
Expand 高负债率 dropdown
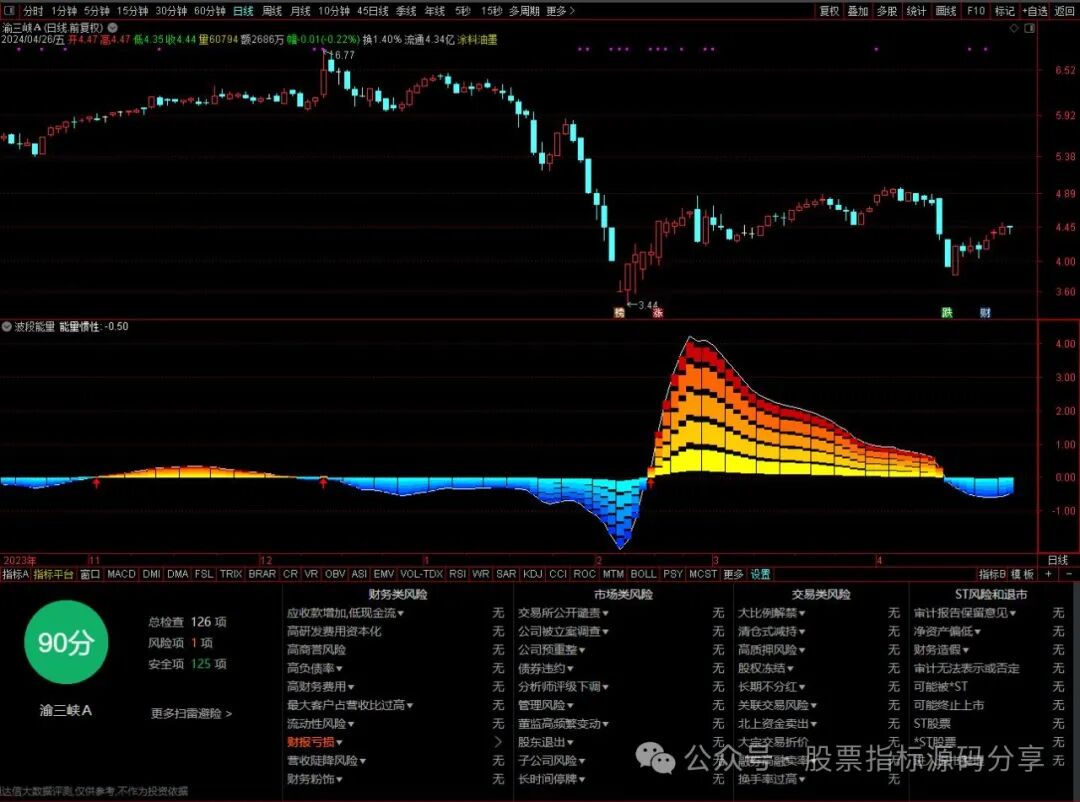tap(315, 668)
